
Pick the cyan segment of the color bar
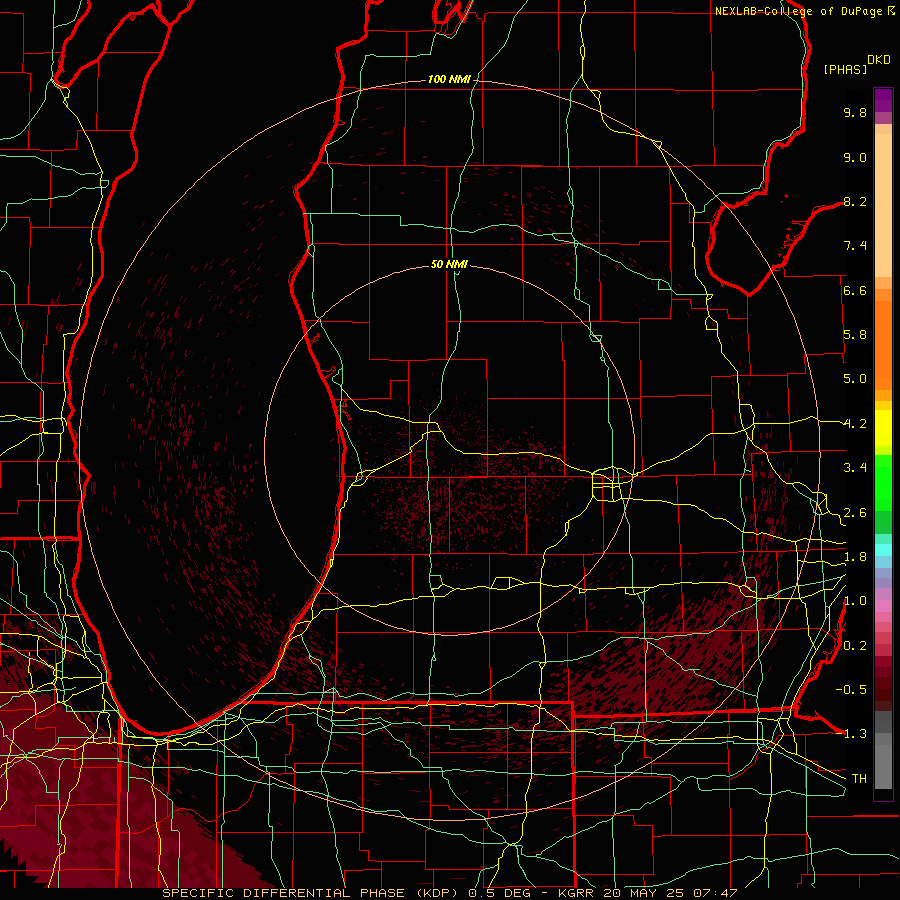point(883,549)
